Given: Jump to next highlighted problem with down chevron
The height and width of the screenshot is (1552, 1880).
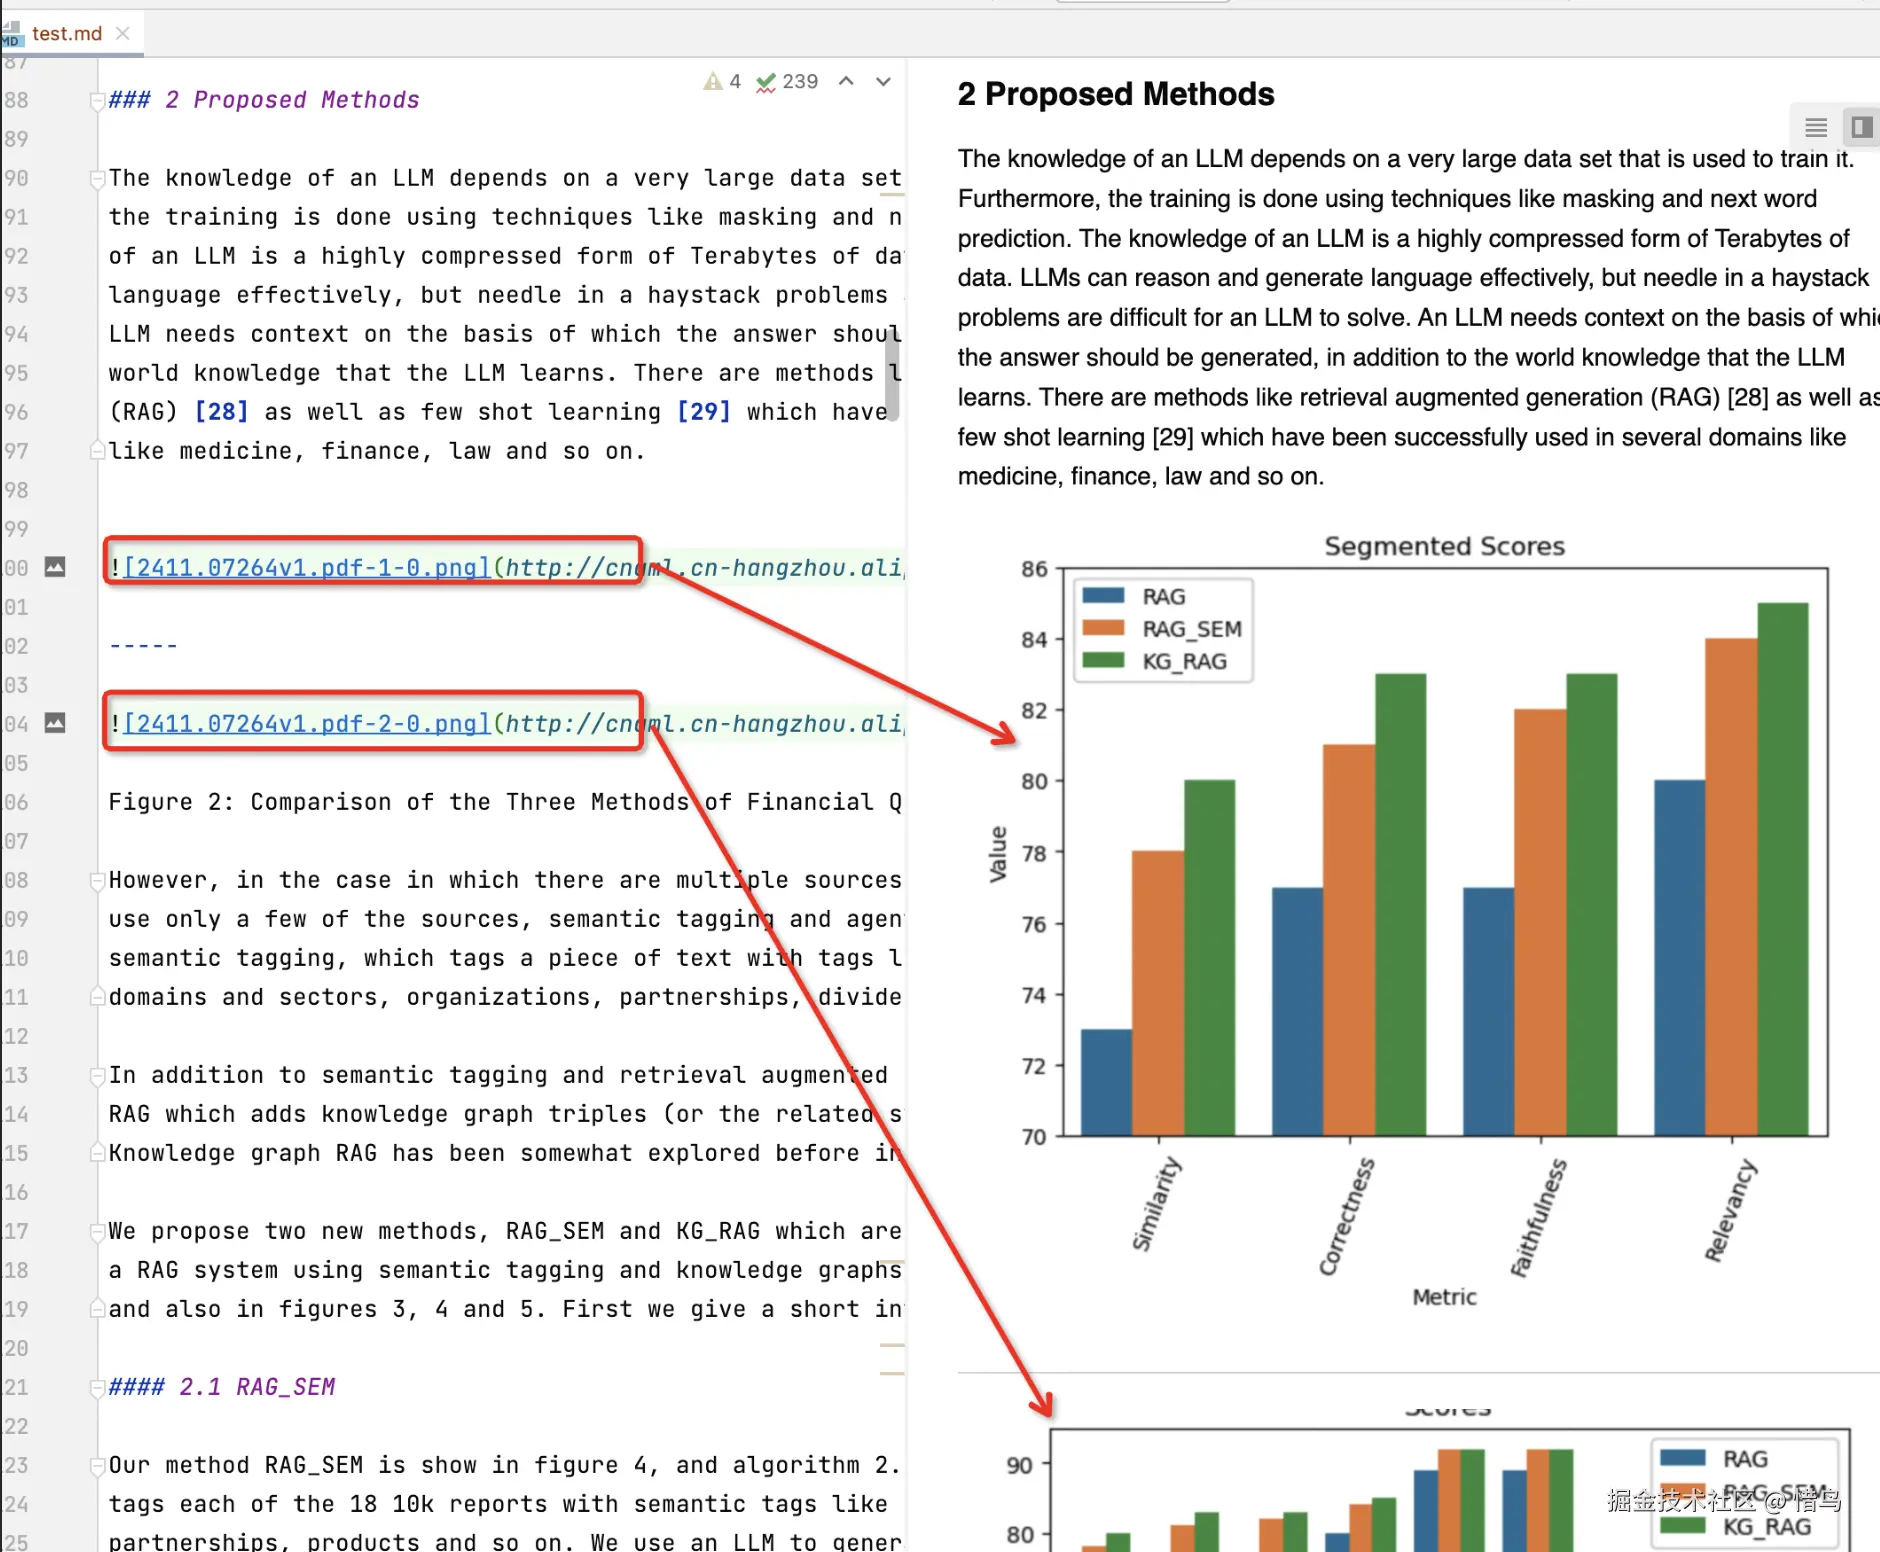Looking at the screenshot, I should (883, 81).
